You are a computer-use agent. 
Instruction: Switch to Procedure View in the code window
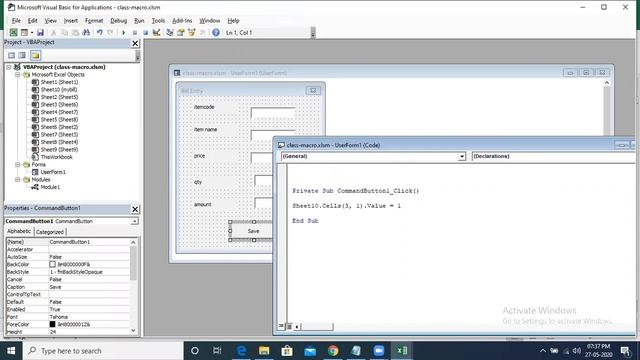coord(281,326)
